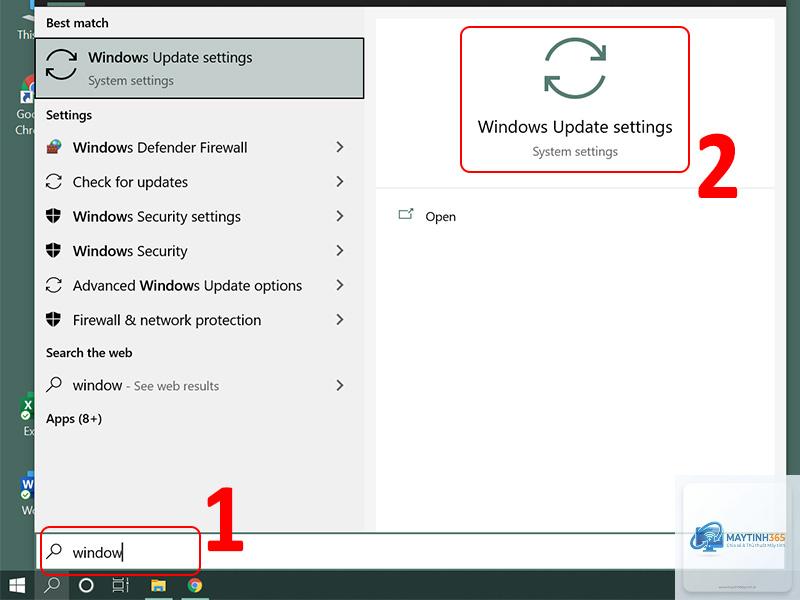Select Check for updates result

[196, 182]
